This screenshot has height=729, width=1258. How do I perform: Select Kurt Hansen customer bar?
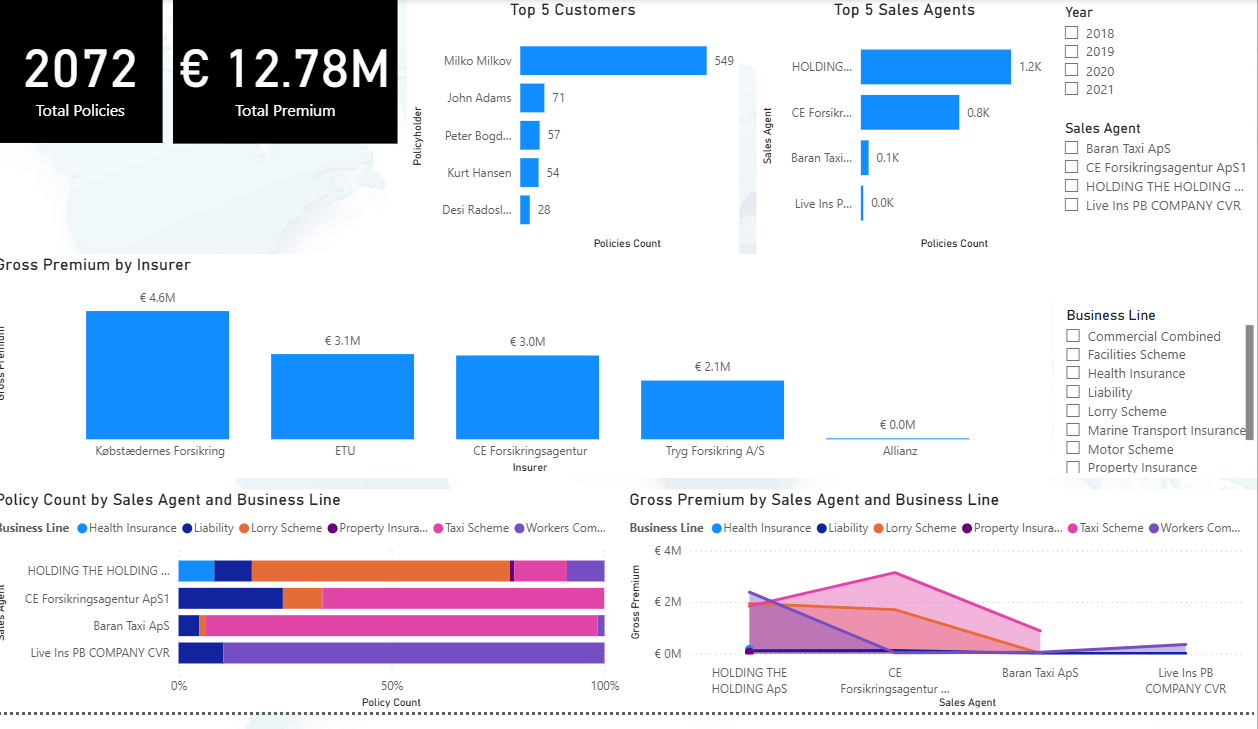[x=529, y=173]
